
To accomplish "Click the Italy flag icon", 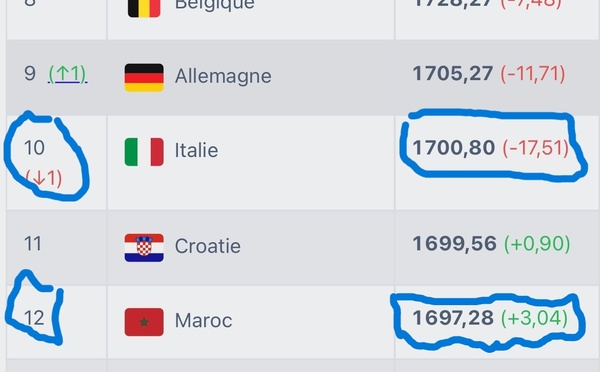I will [x=144, y=152].
